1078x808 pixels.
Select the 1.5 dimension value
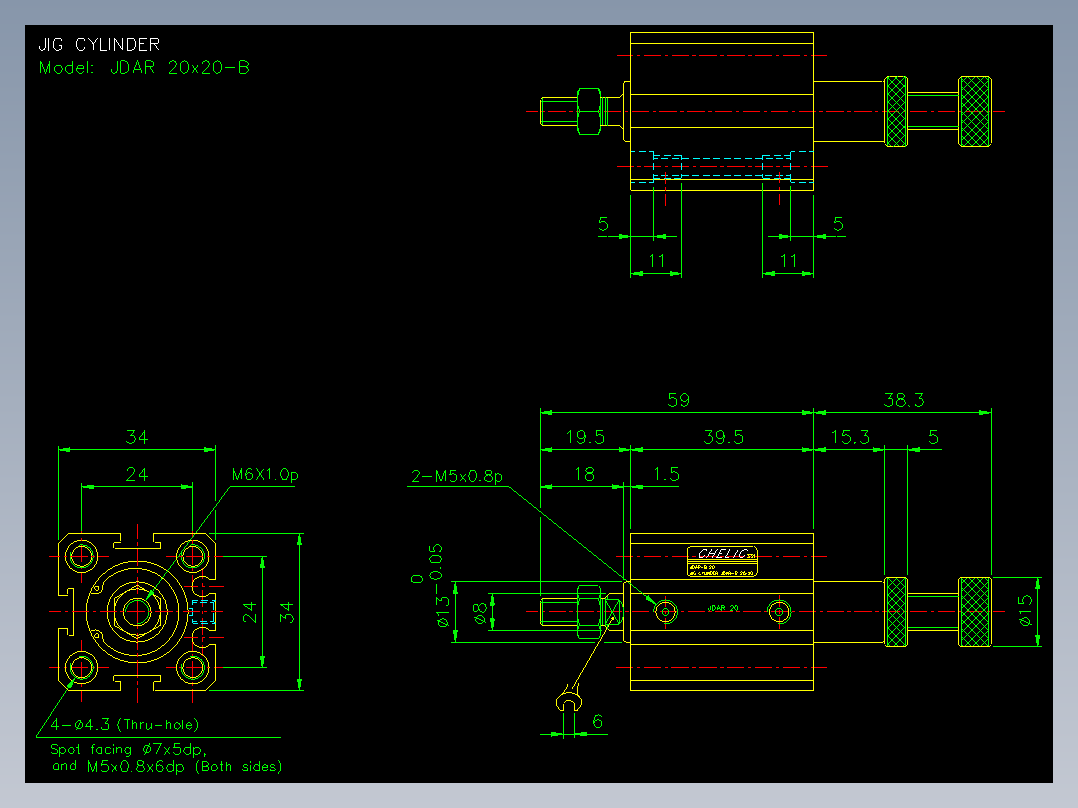tap(666, 474)
